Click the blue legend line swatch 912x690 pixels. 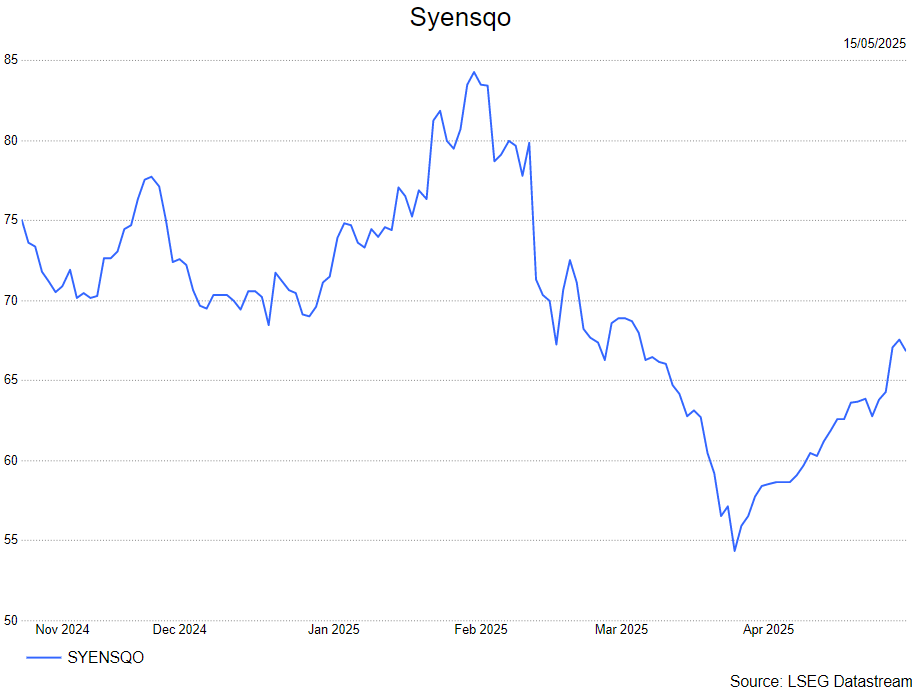44,658
